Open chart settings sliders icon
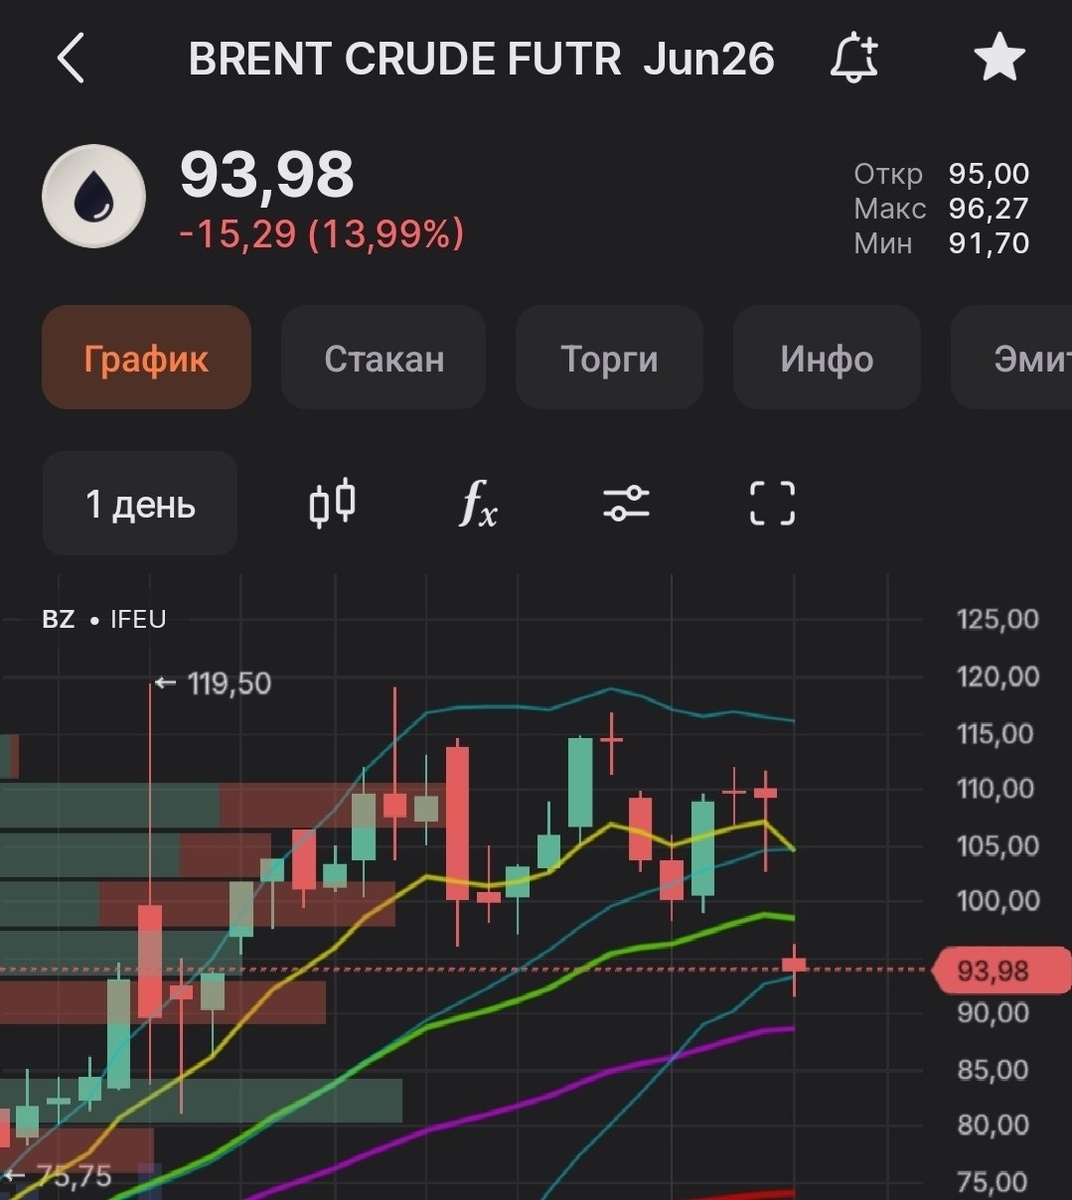This screenshot has width=1072, height=1200. [x=626, y=503]
